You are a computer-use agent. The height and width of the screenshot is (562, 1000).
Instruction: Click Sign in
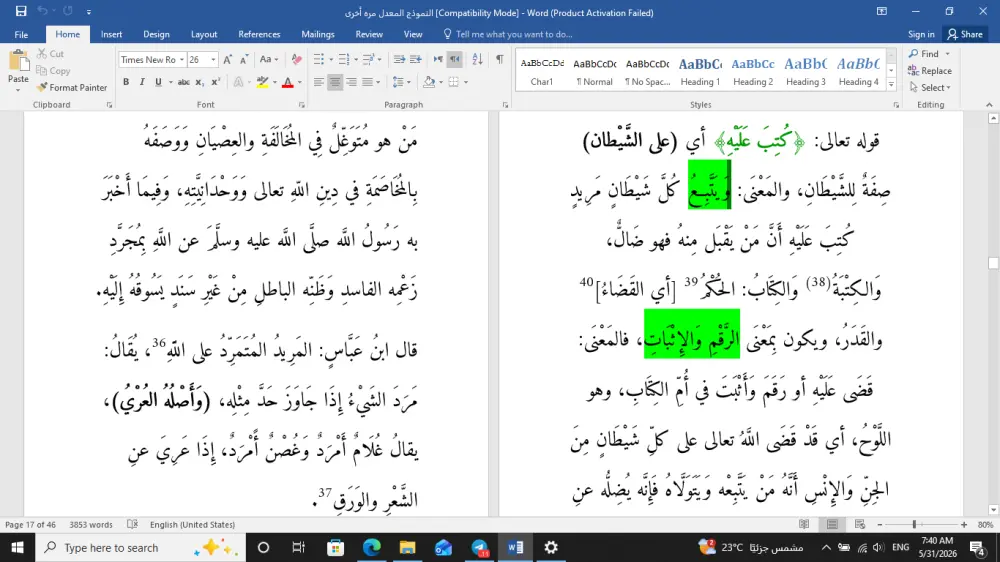click(x=921, y=34)
